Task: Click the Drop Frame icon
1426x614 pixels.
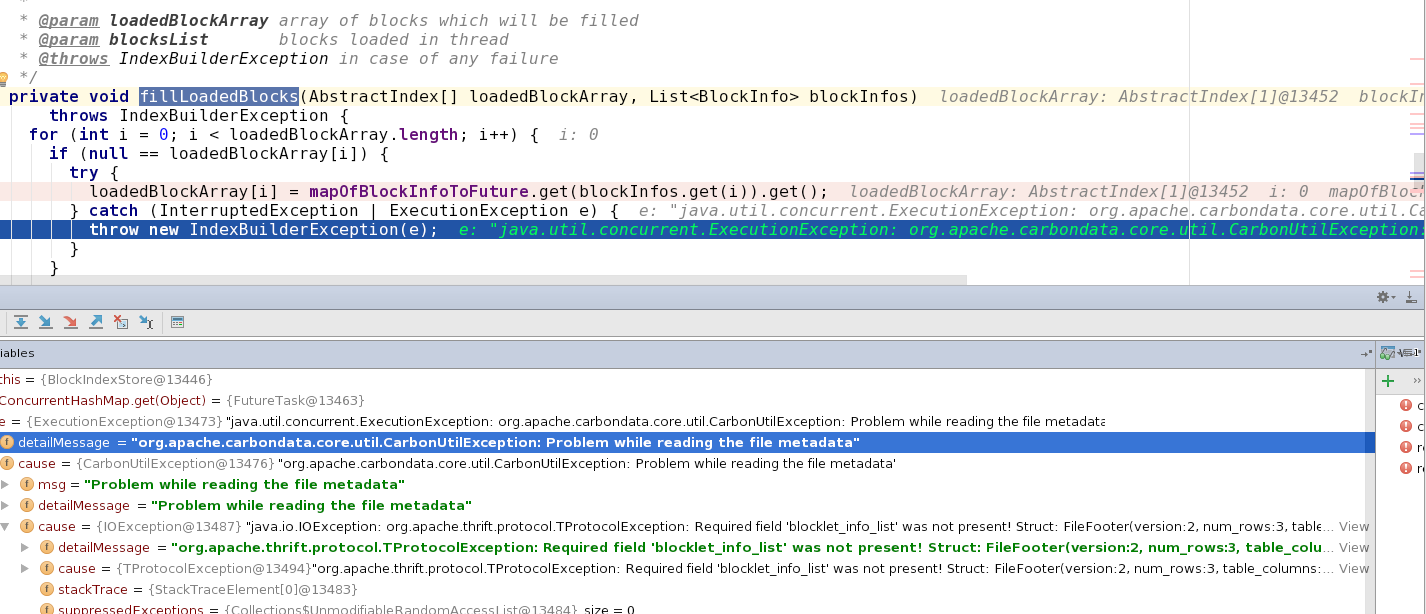Action: pos(121,322)
